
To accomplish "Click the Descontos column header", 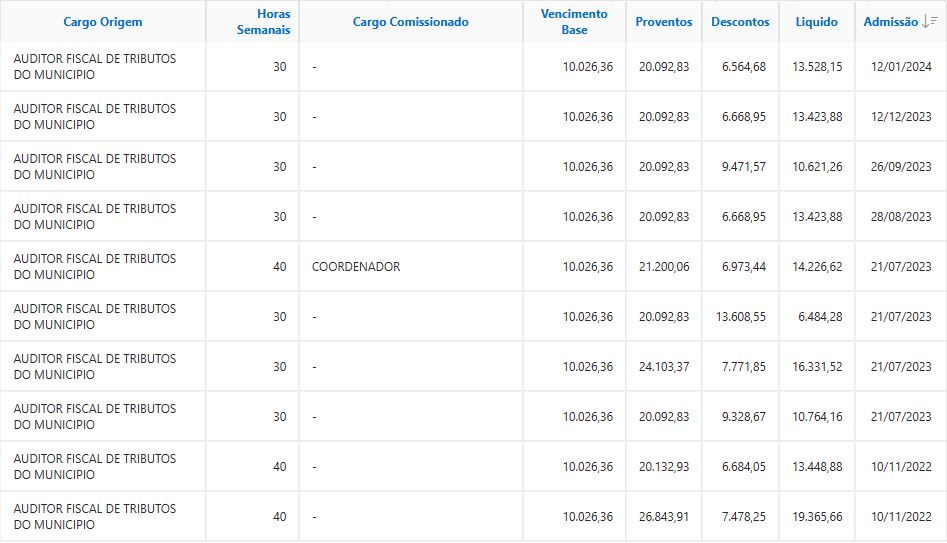I will pos(741,22).
